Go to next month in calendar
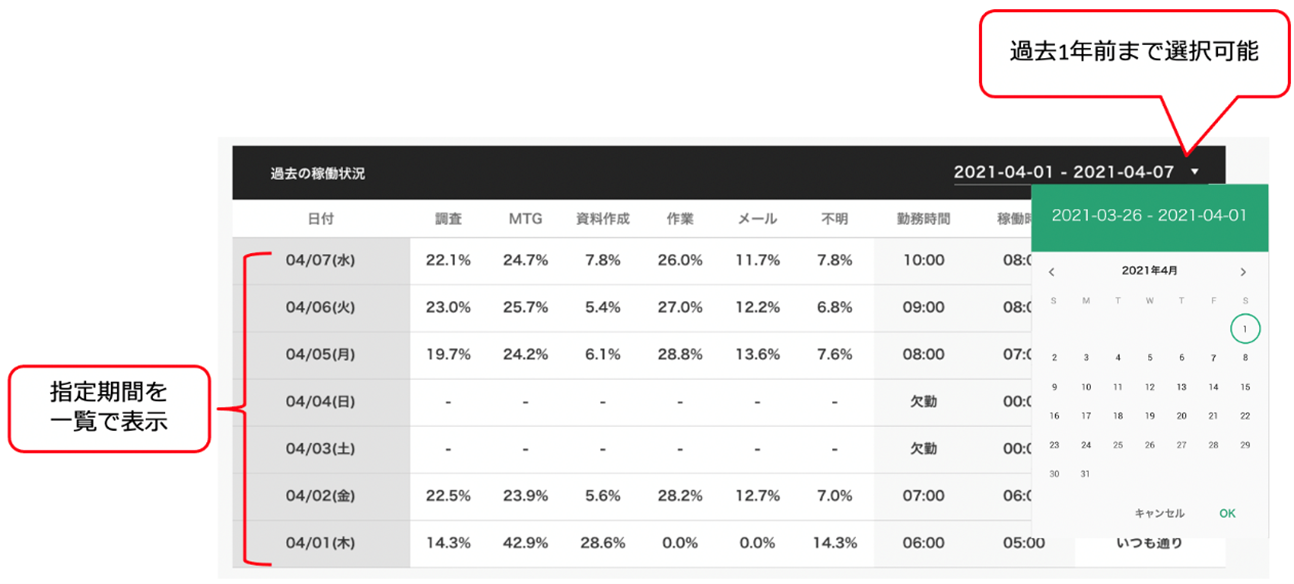The image size is (1294, 584). pos(1243,272)
